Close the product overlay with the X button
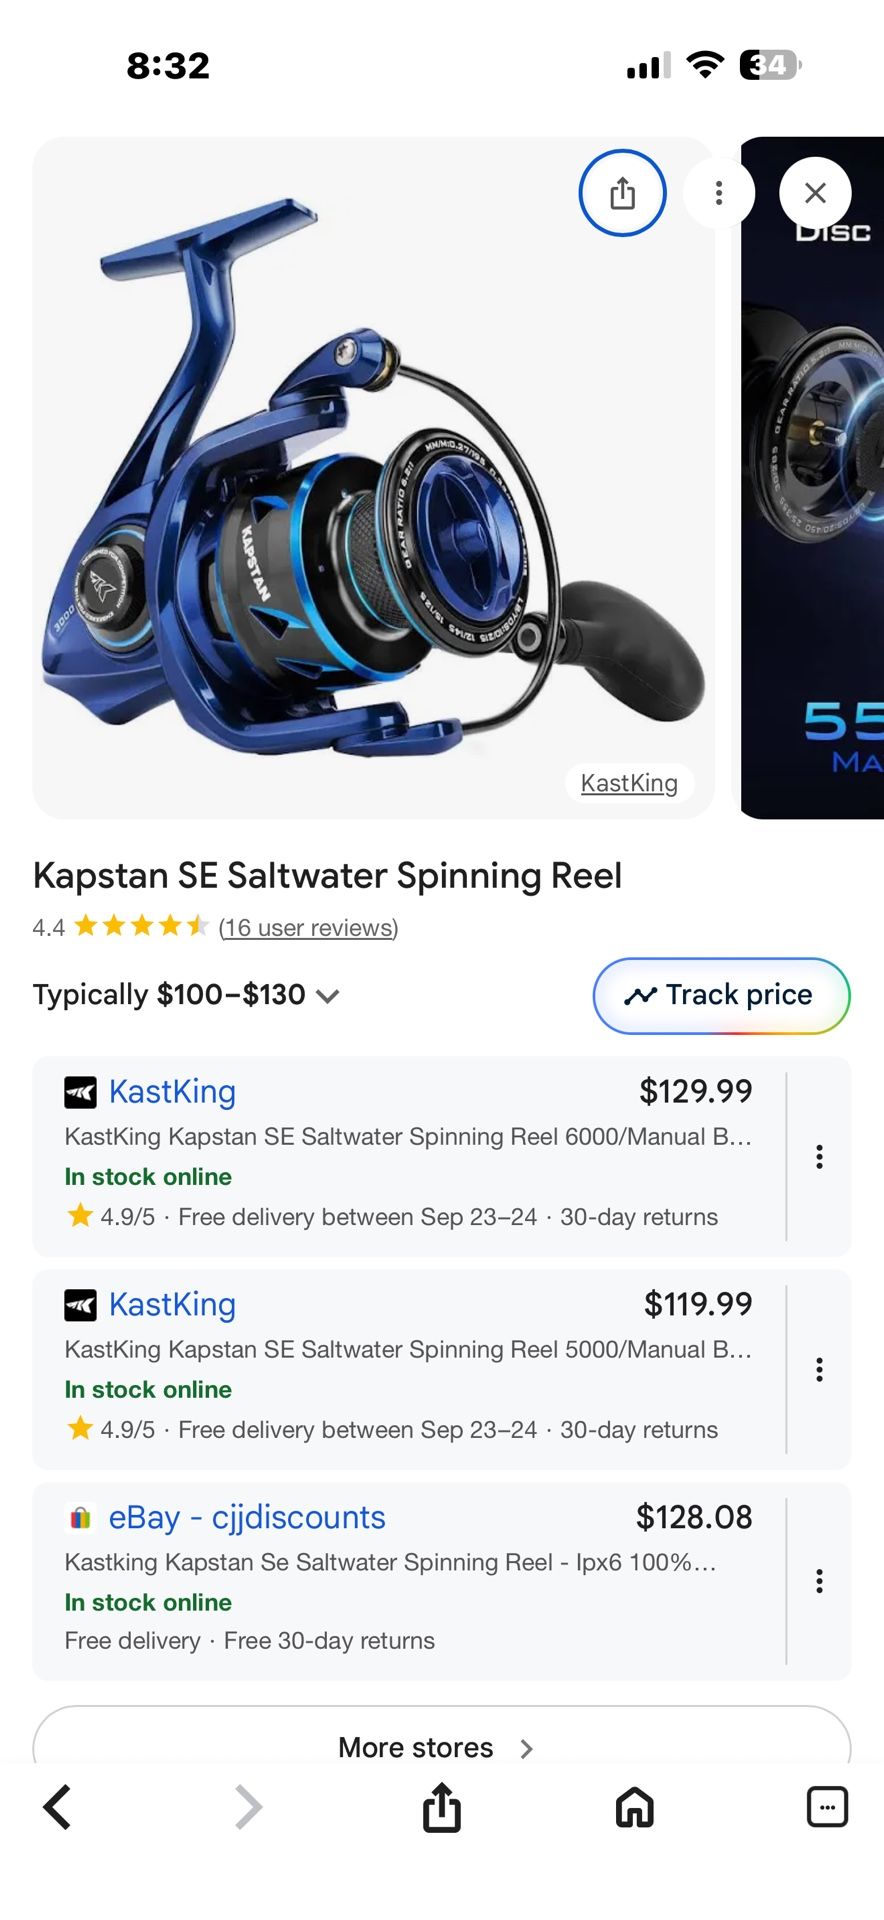The image size is (884, 1920). tap(815, 192)
